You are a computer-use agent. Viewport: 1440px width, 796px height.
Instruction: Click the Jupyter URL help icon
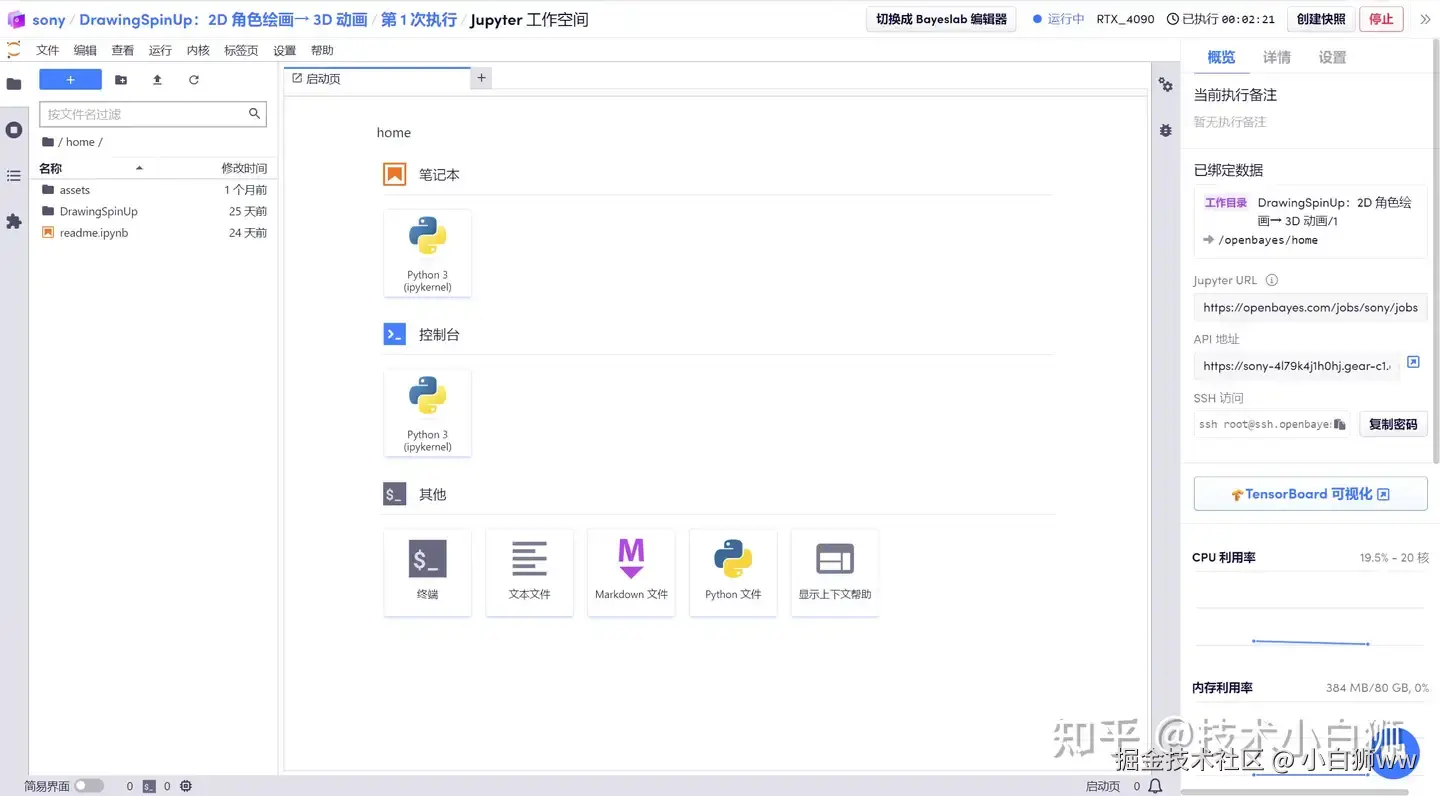pos(1272,280)
